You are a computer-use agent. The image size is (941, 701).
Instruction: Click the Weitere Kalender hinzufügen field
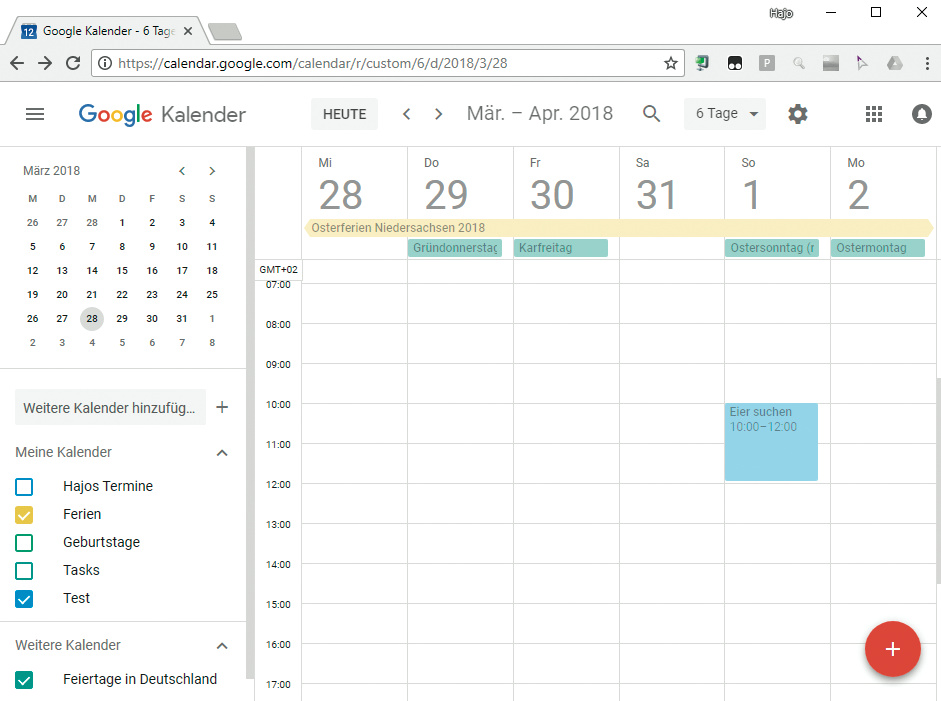point(110,408)
